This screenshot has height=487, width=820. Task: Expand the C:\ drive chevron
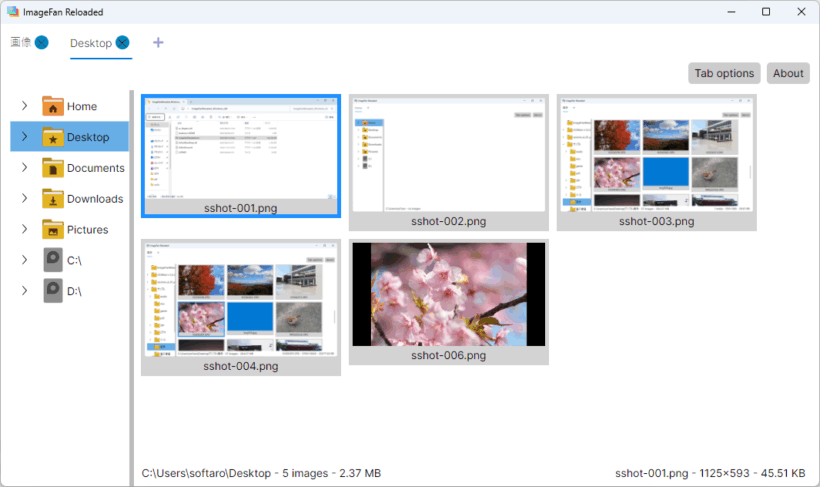tap(24, 260)
